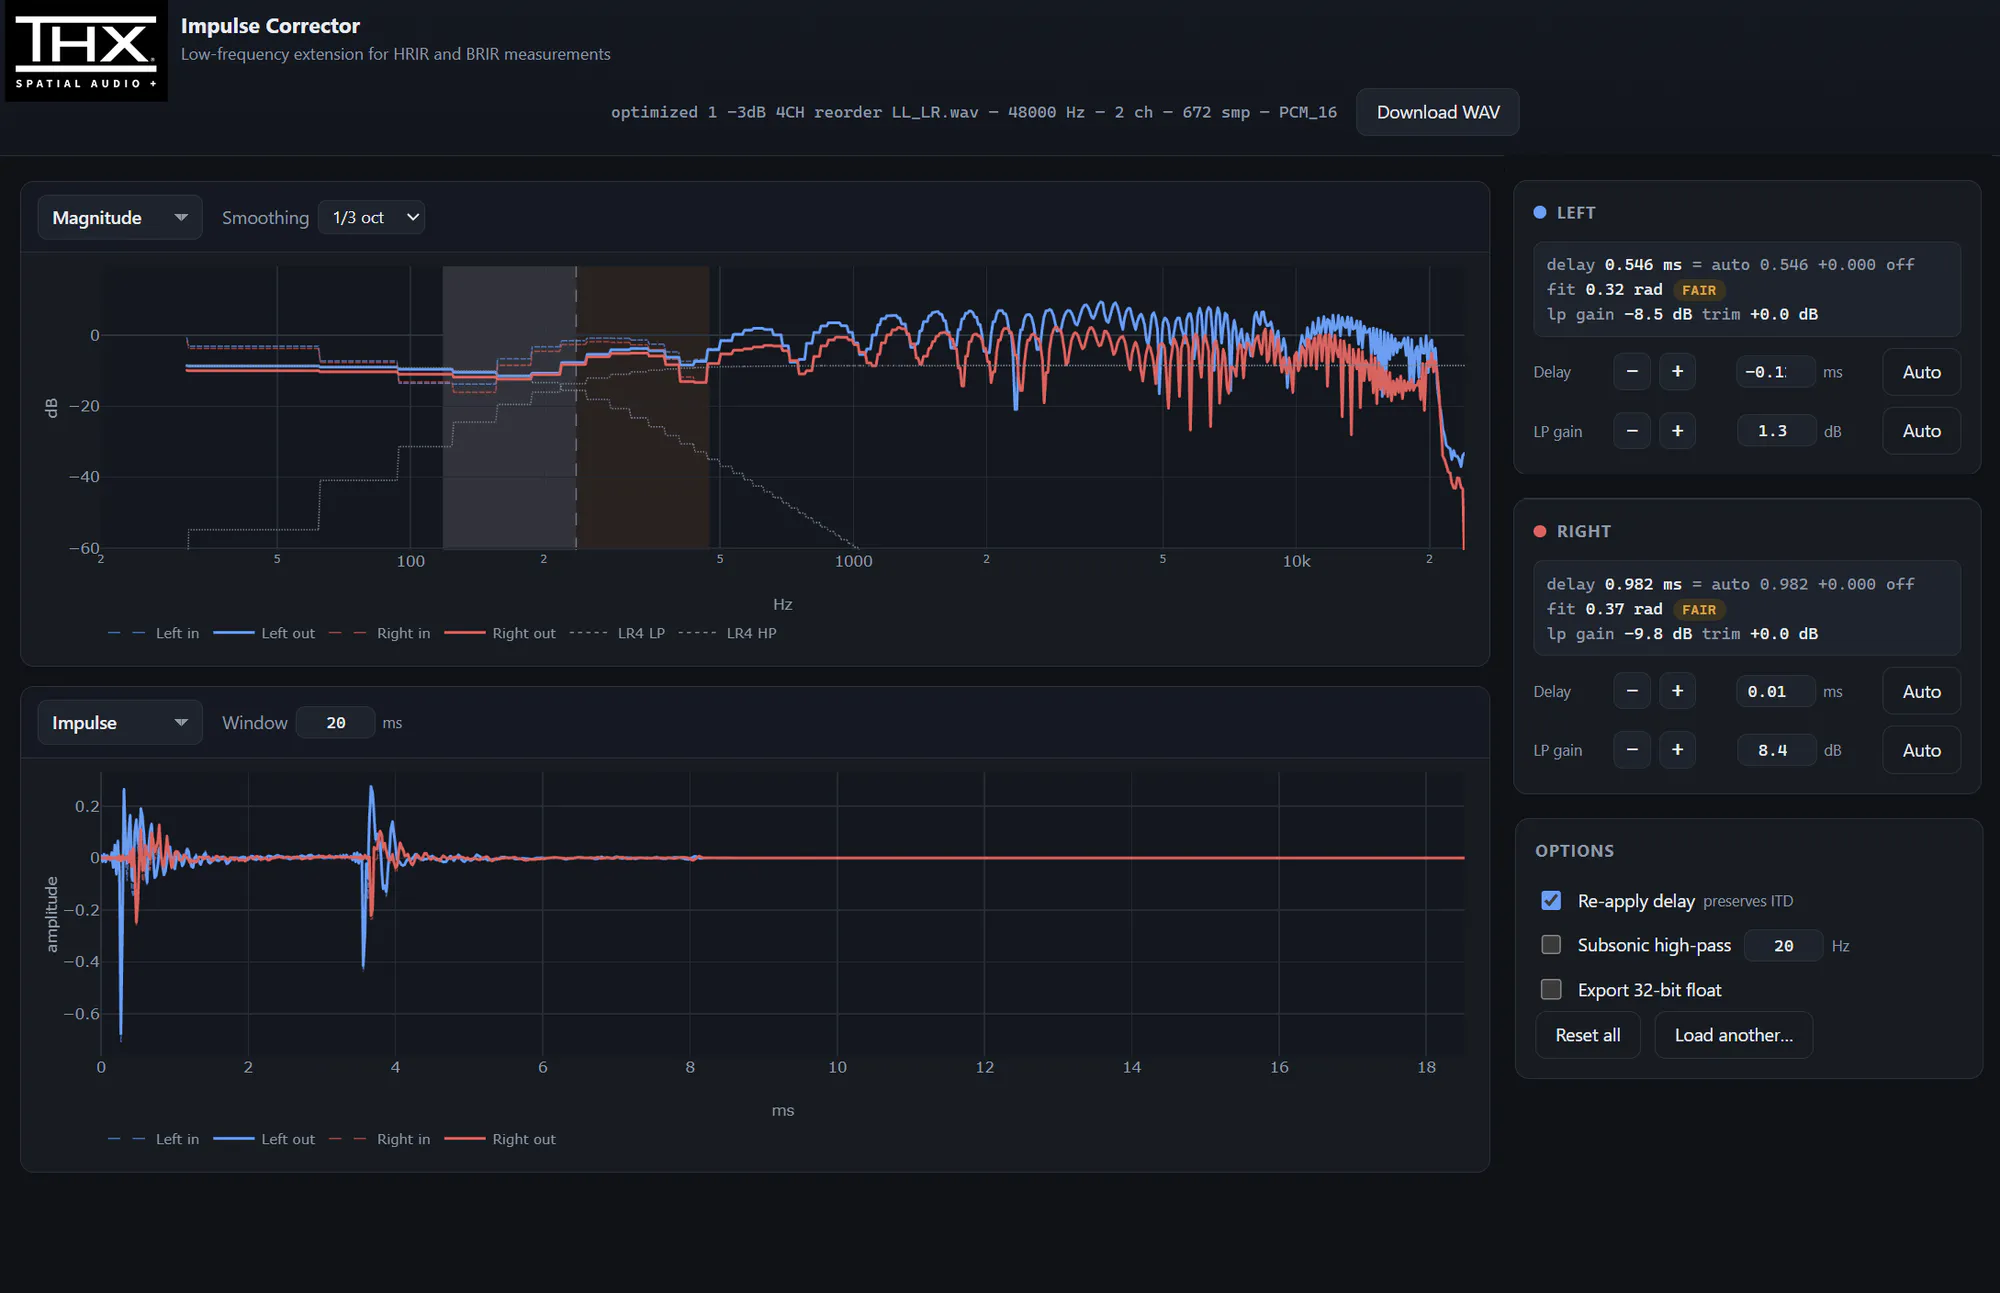Toggle Left in legend in Impulse plot
Image resolution: width=2000 pixels, height=1293 pixels.
pos(153,1139)
